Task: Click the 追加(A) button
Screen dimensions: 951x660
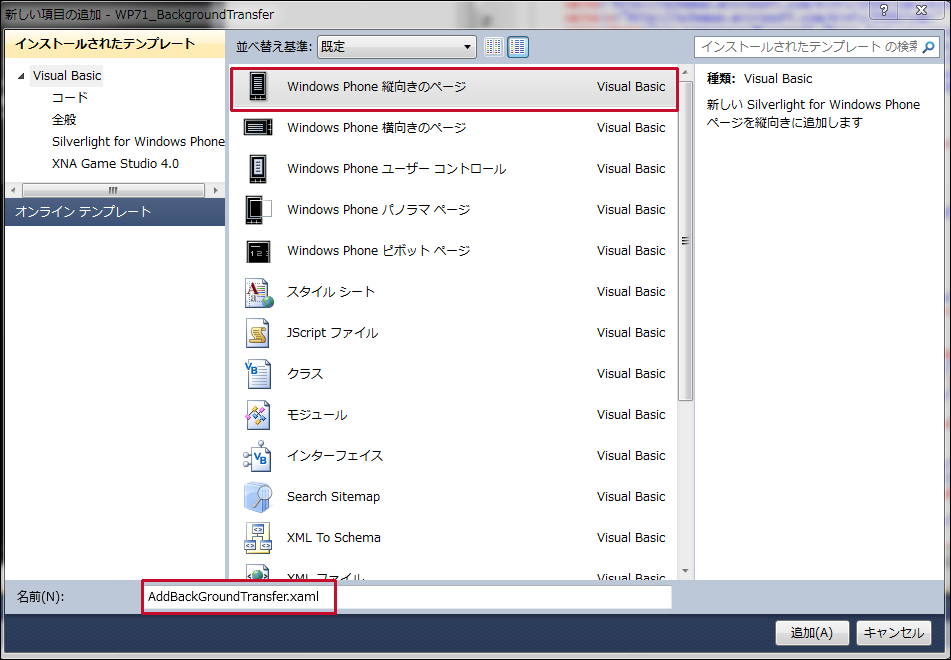Action: (x=812, y=633)
